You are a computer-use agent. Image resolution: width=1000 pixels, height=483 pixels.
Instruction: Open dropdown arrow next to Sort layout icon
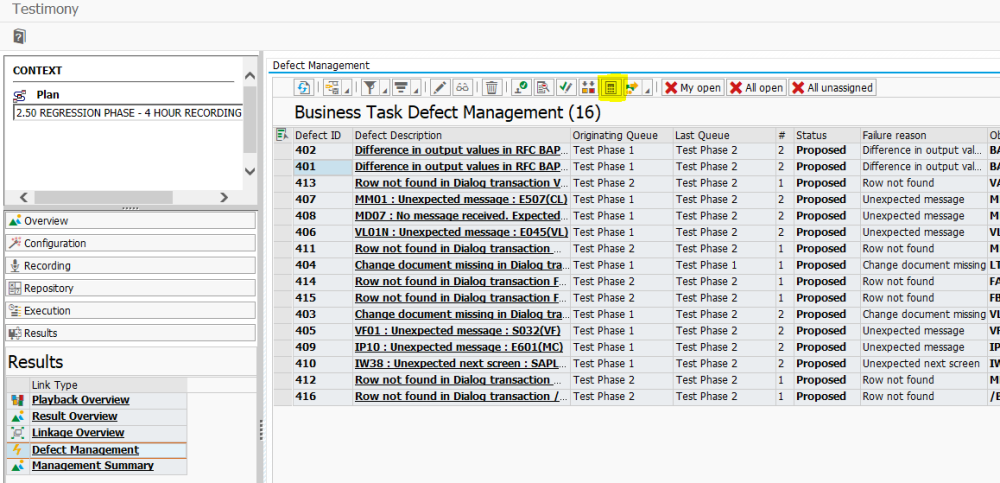[416, 89]
